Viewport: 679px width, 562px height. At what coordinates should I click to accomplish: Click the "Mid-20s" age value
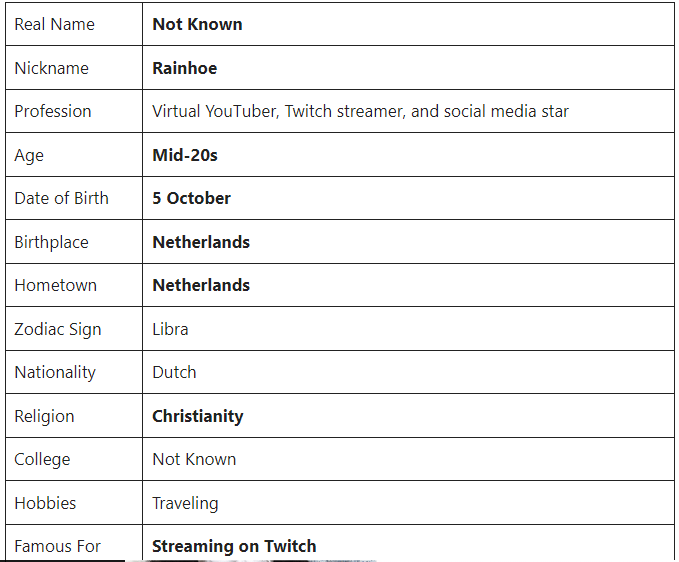coord(185,155)
